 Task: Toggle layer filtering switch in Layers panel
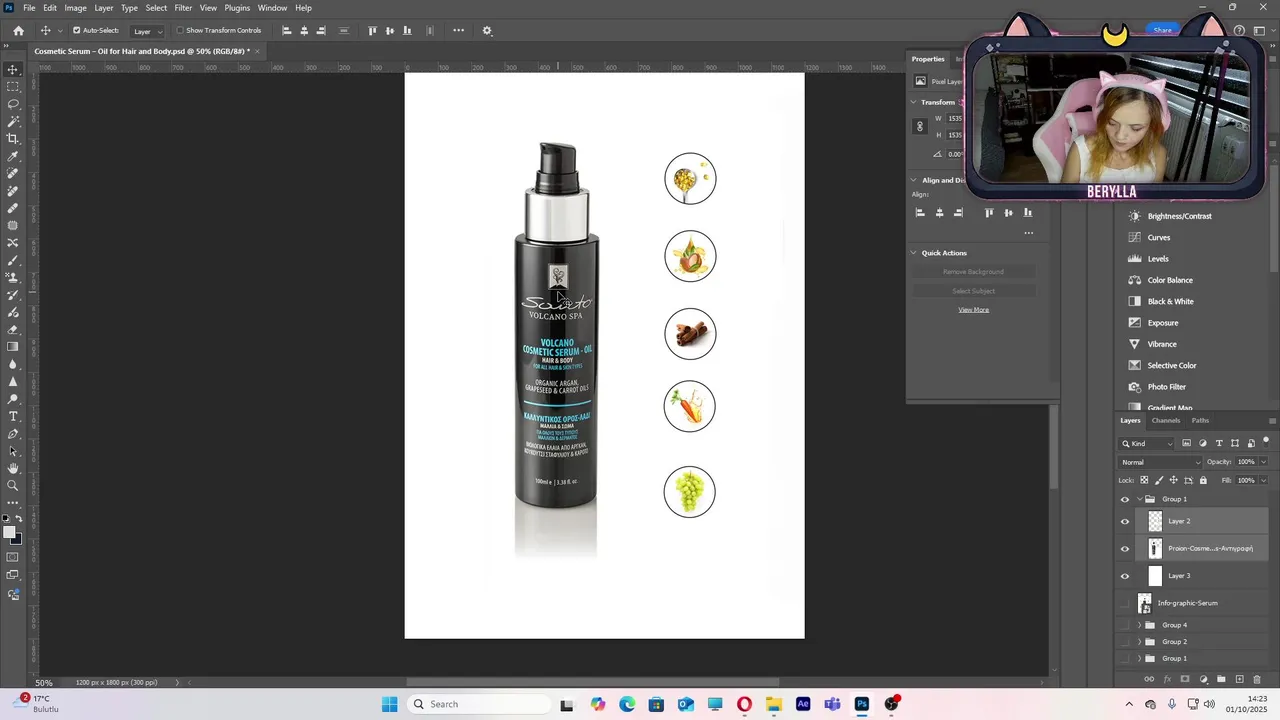click(1266, 441)
